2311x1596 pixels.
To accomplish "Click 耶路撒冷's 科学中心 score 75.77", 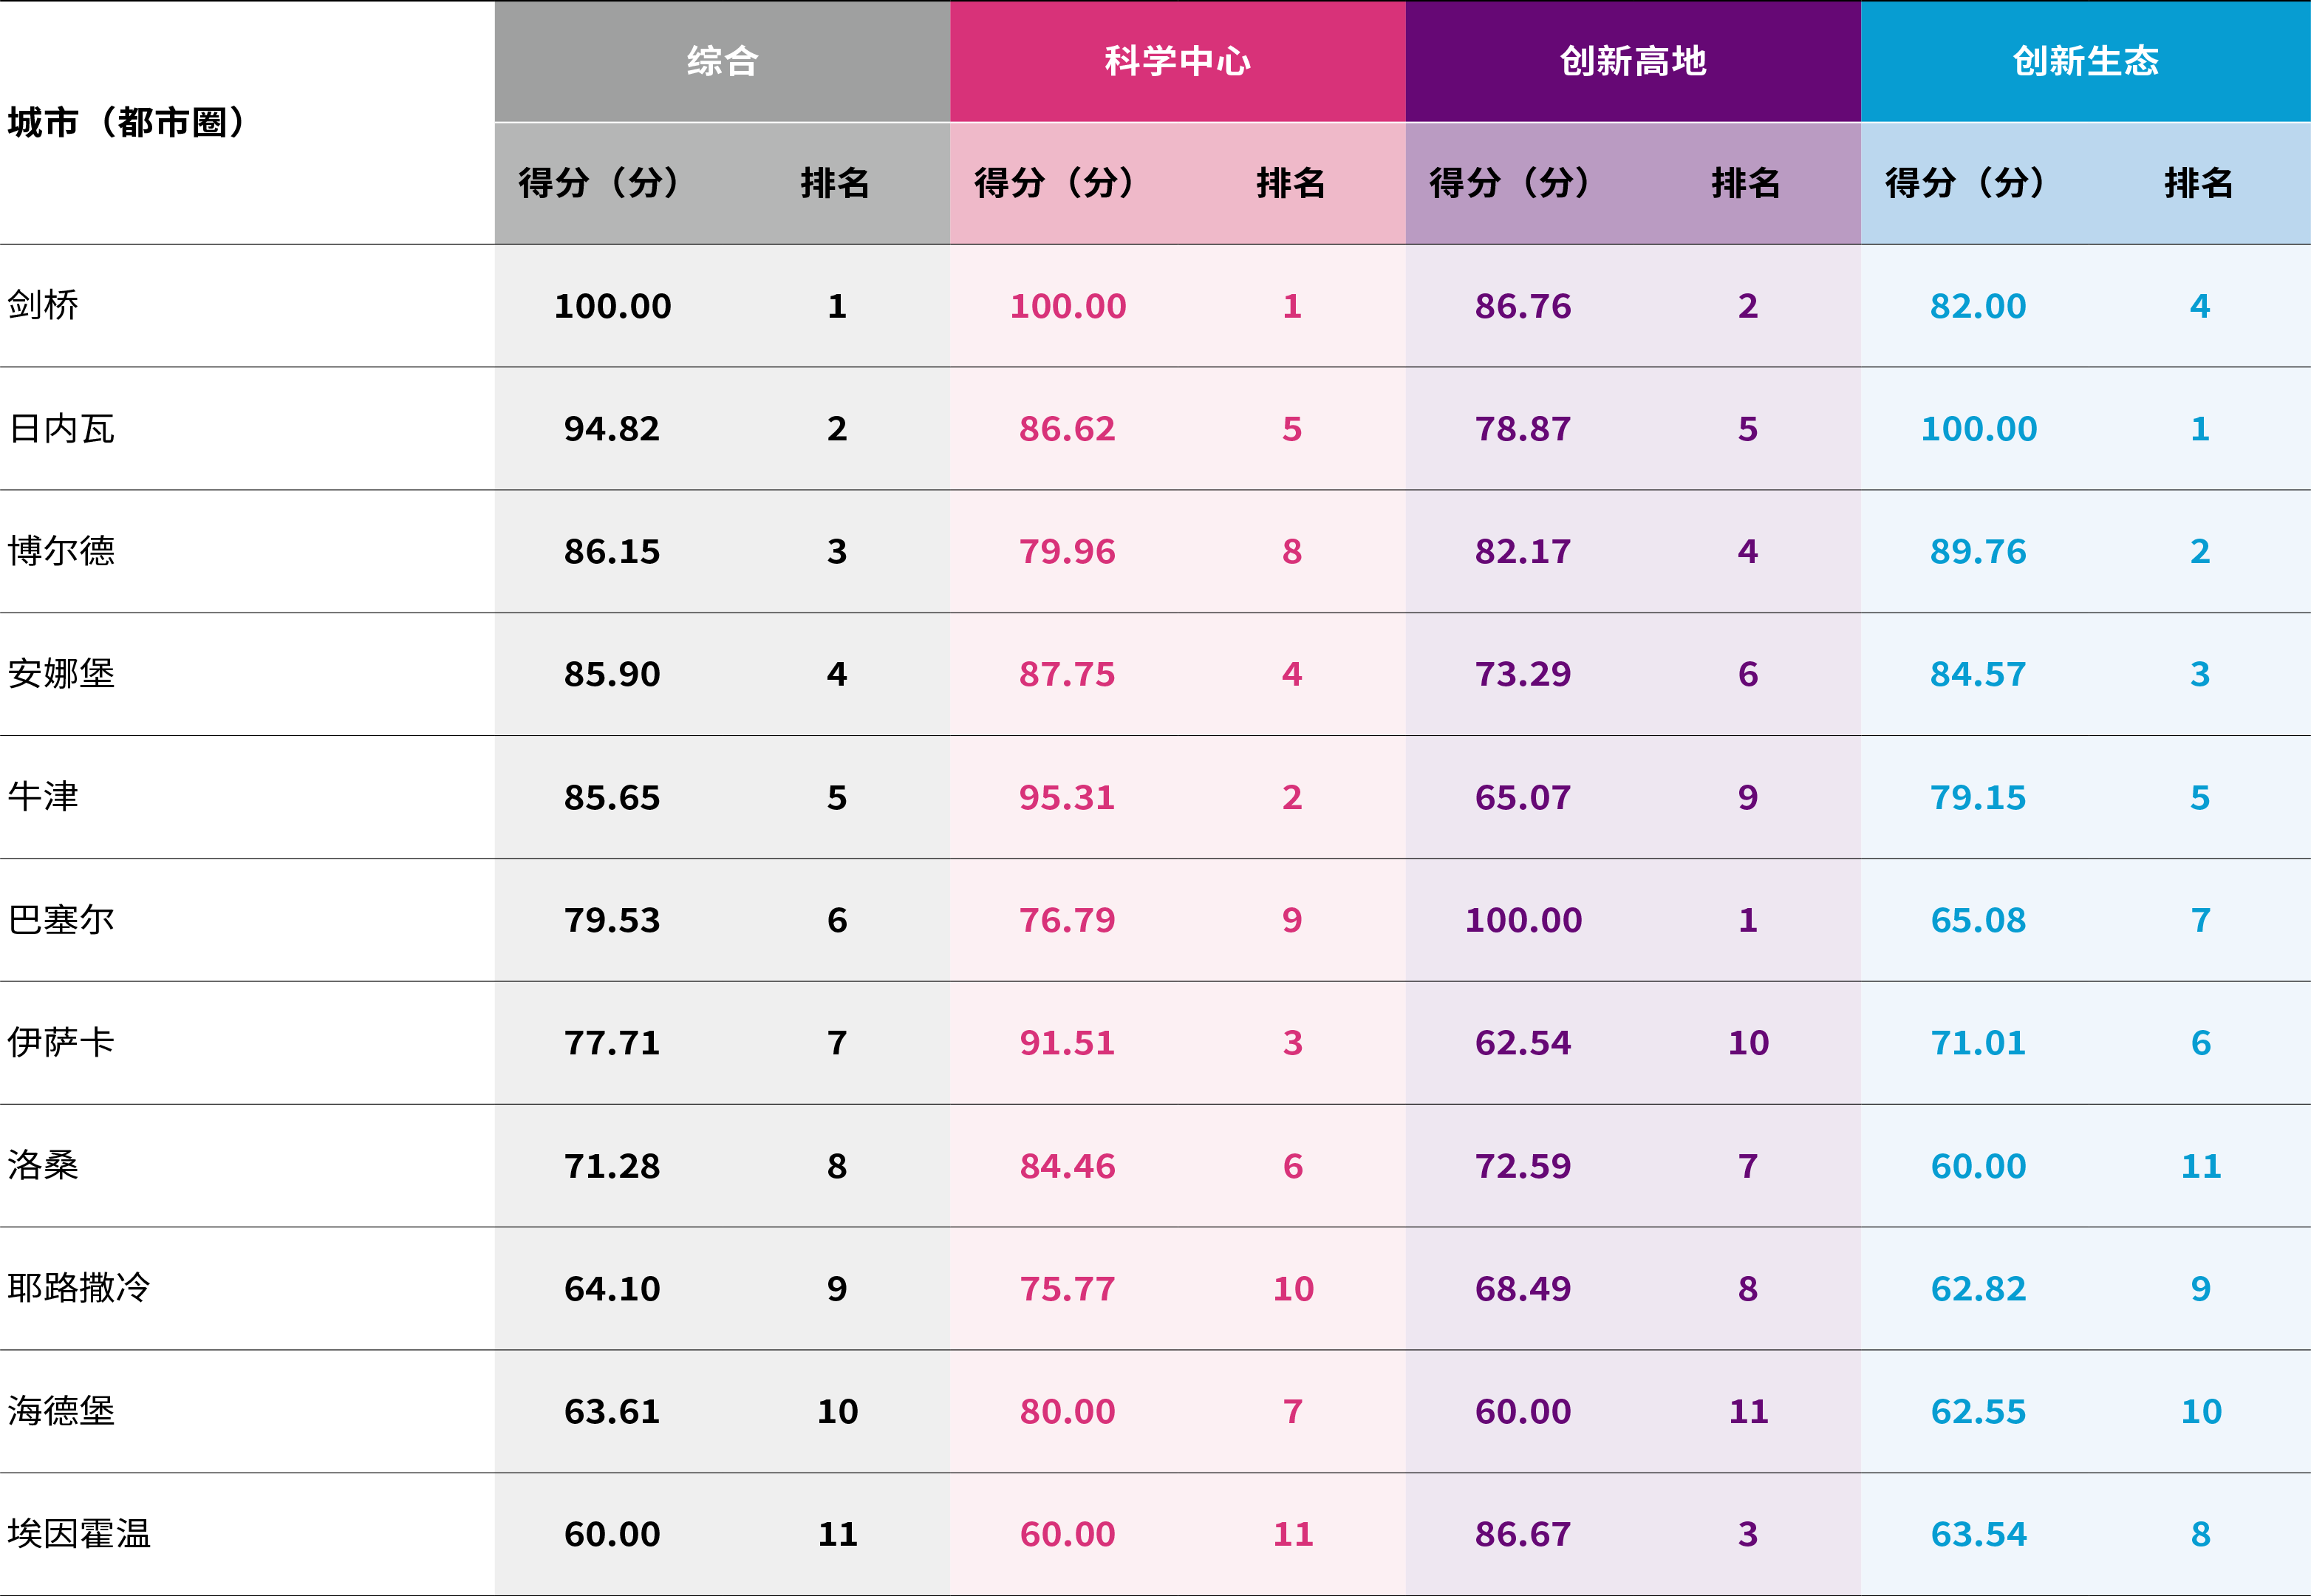I will click(x=1067, y=1290).
